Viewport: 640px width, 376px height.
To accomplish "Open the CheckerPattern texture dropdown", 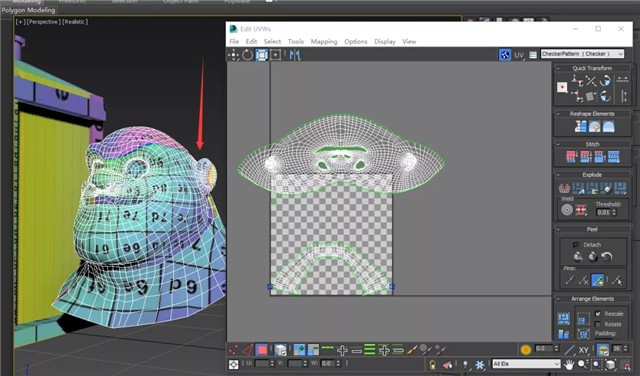I will coord(582,54).
